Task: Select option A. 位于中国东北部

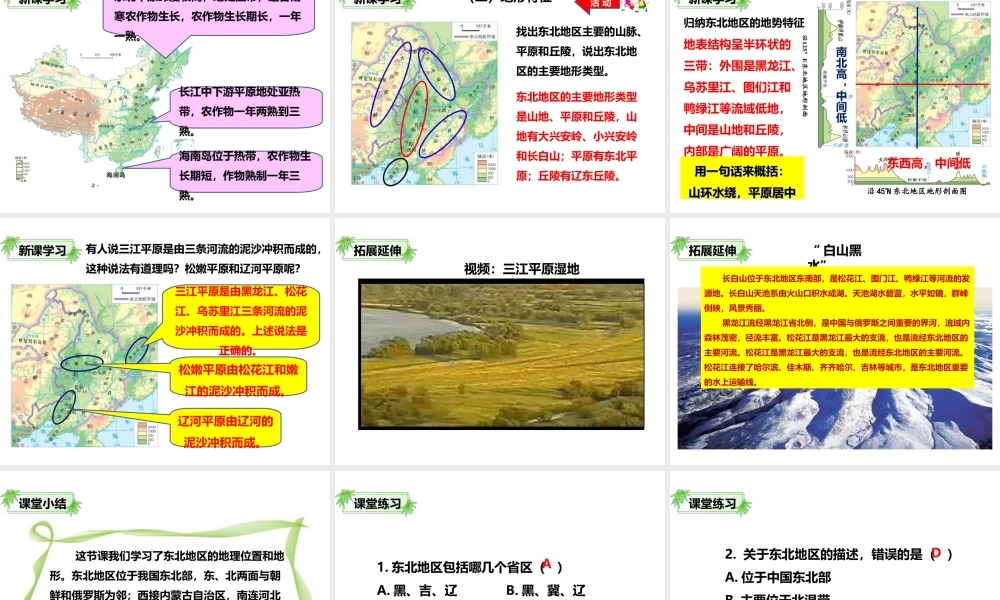Action: coord(777,578)
